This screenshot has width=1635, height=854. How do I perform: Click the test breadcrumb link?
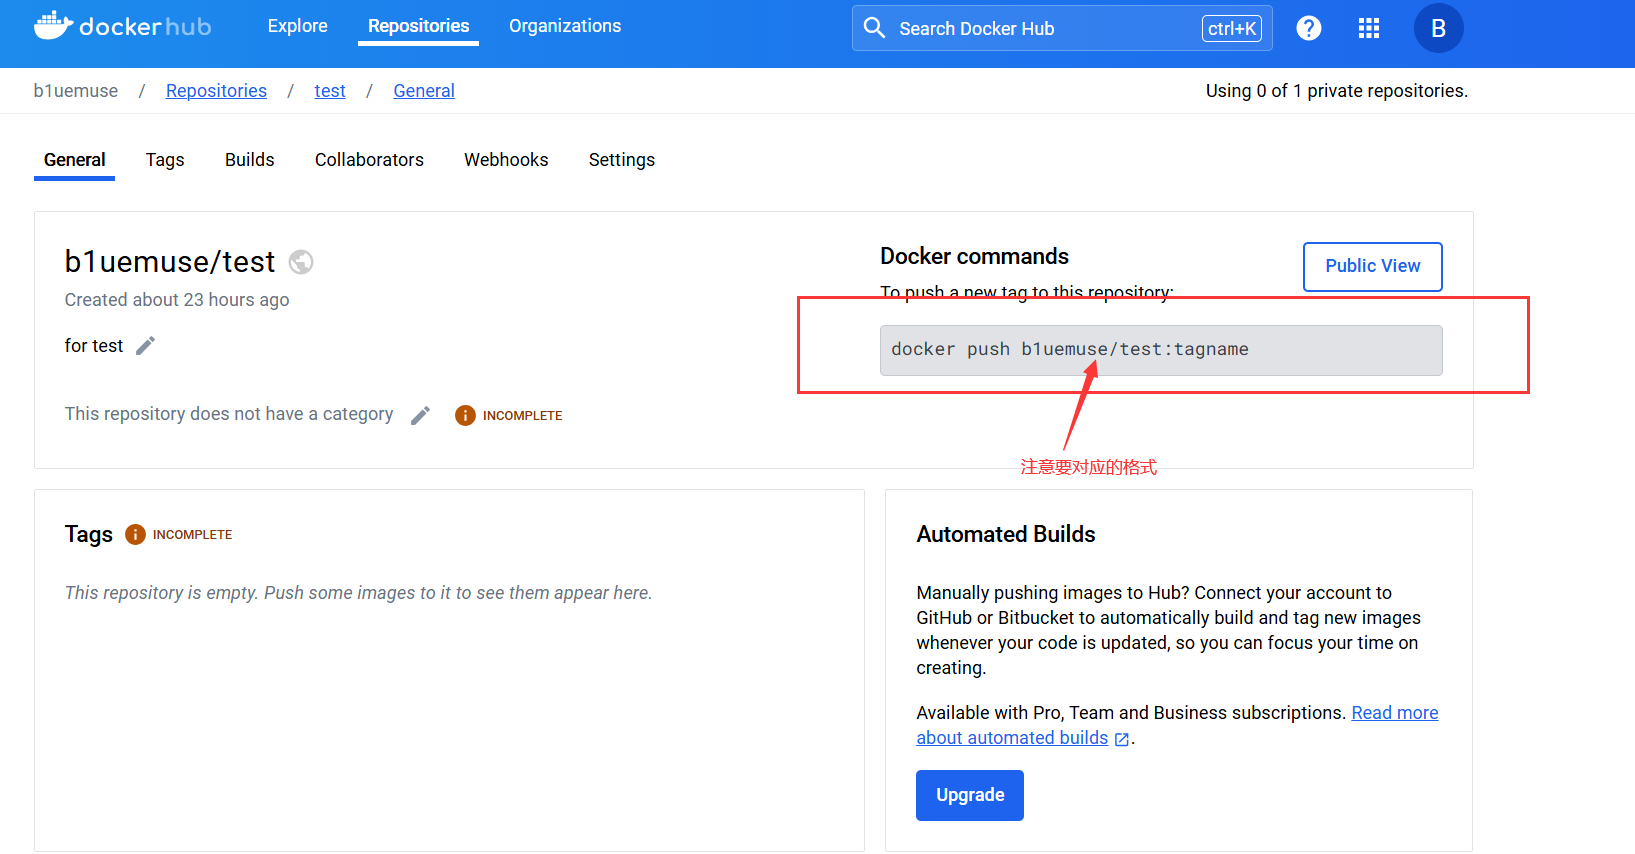(330, 91)
